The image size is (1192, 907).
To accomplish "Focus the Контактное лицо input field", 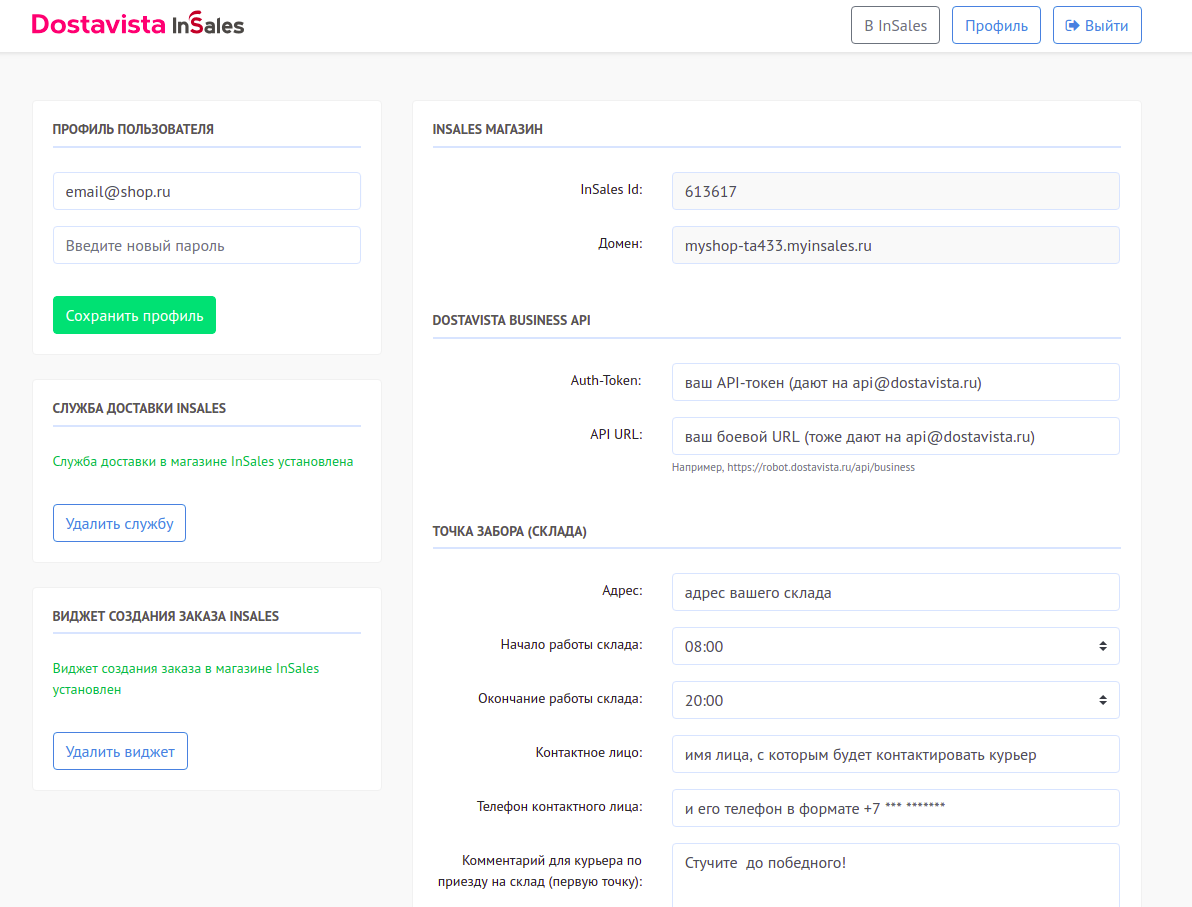I will tap(896, 753).
